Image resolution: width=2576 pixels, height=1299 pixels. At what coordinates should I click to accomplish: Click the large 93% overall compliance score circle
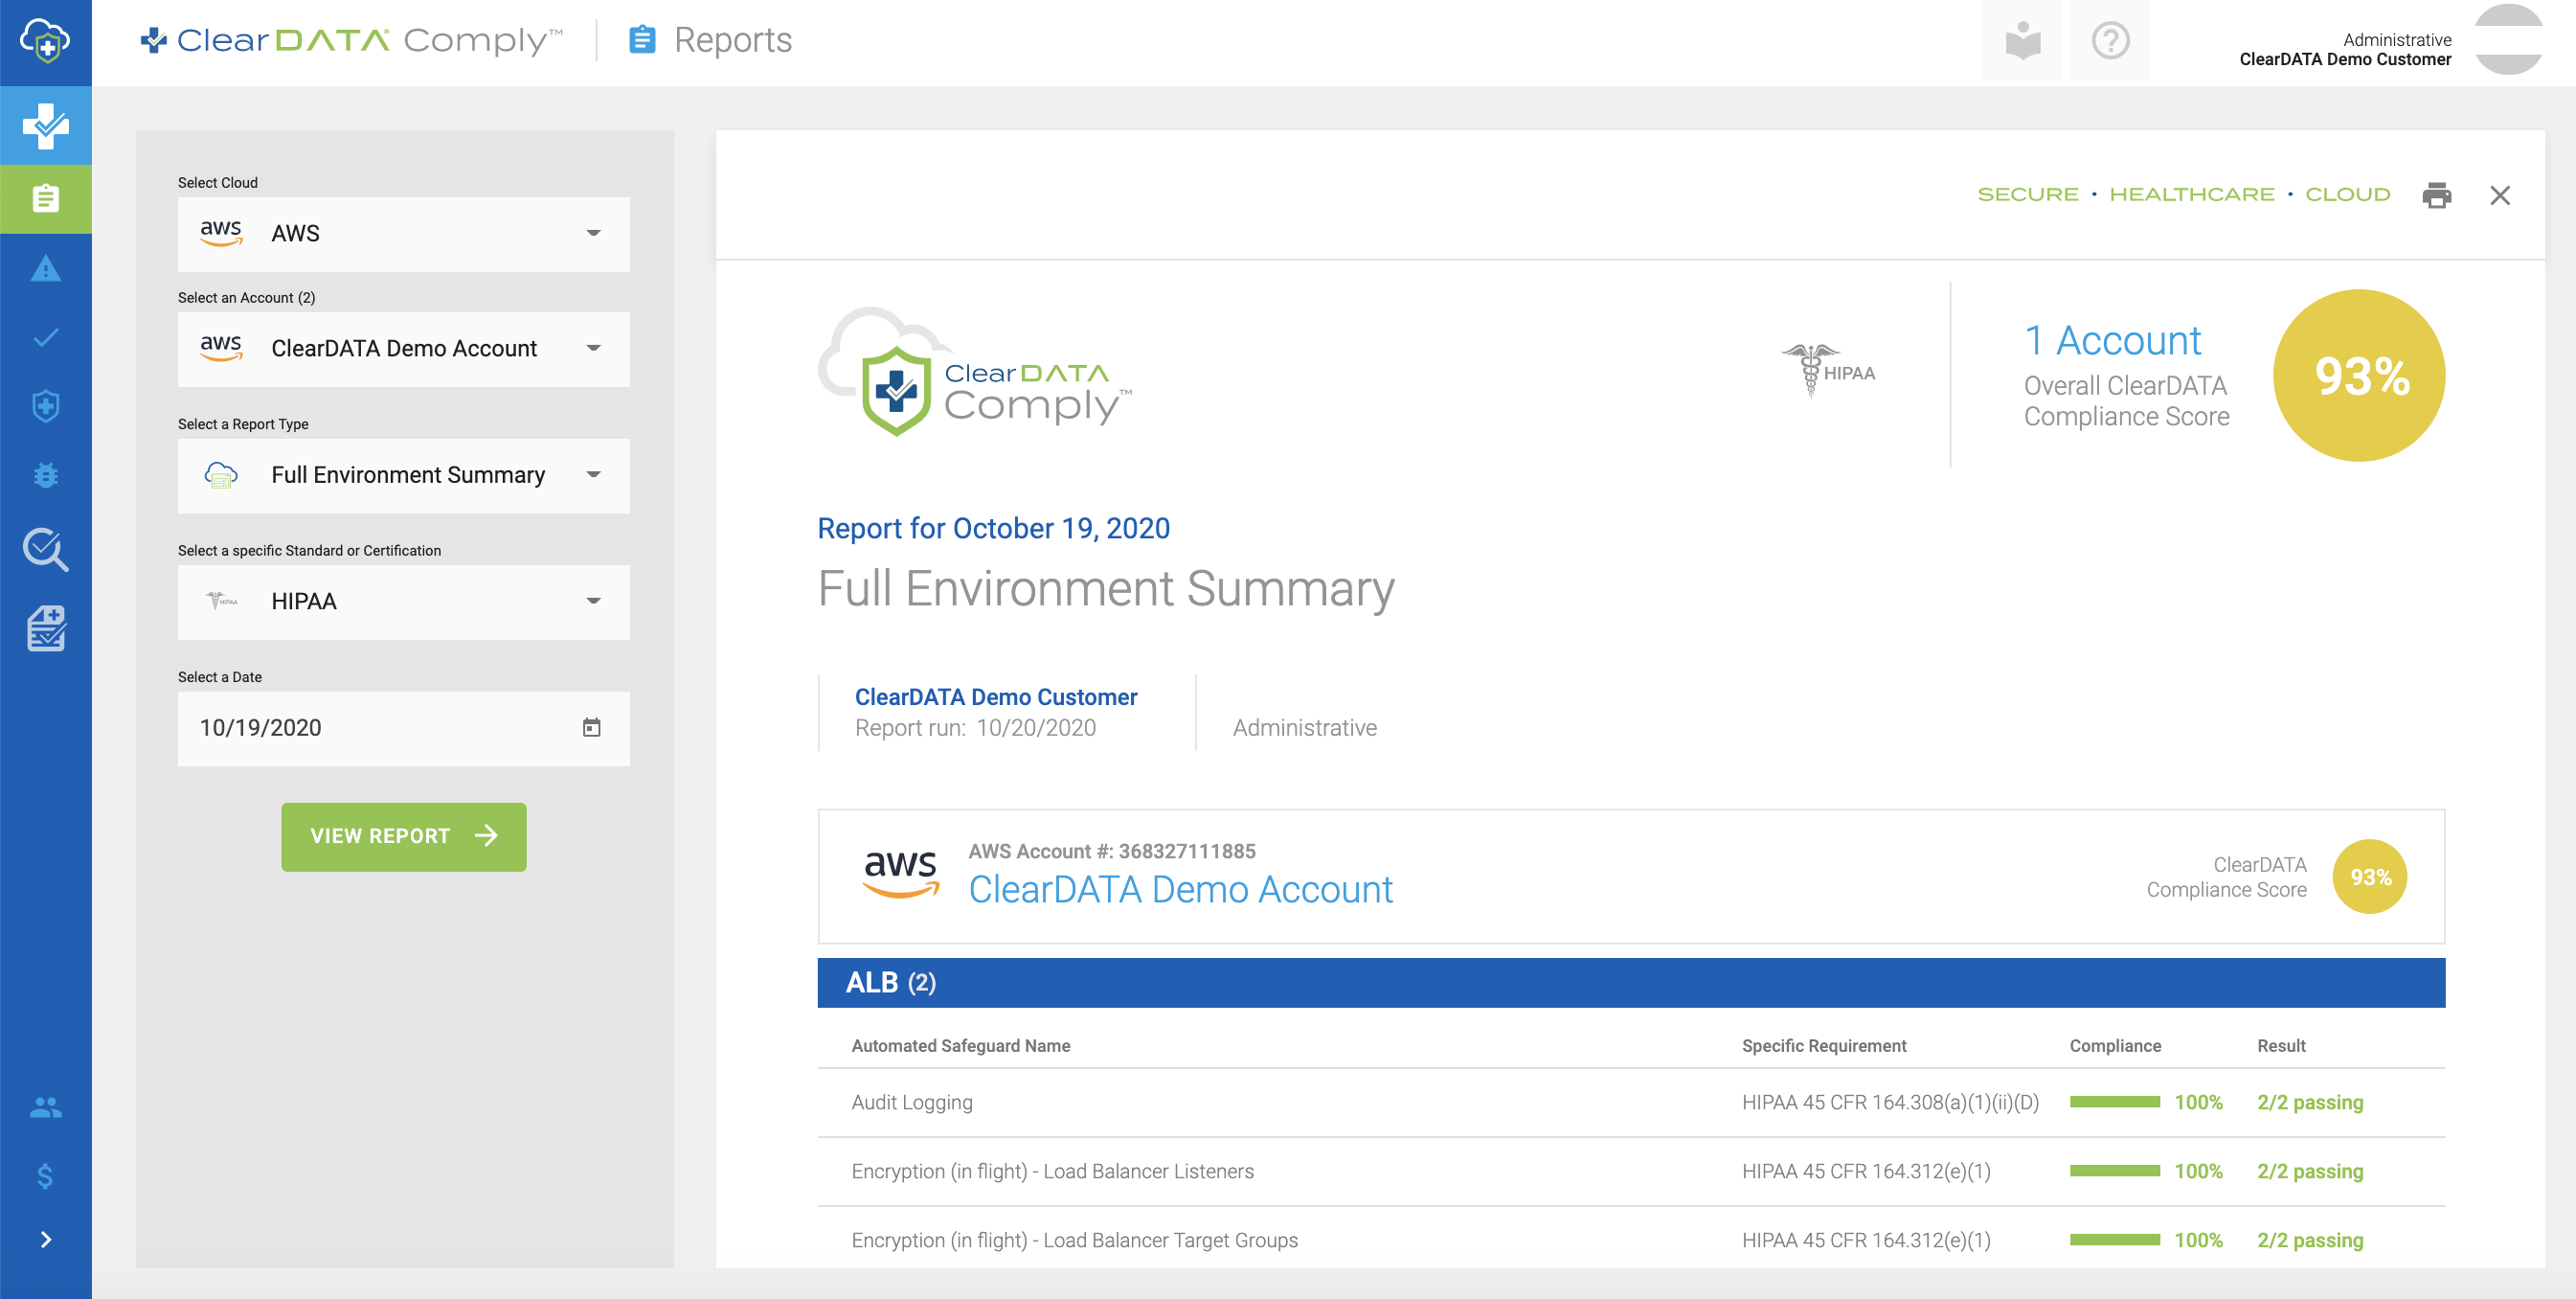2359,376
